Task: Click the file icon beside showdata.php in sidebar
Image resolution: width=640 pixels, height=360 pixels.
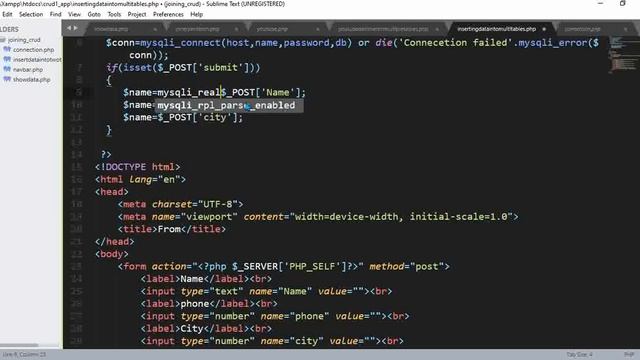Action: pos(7,79)
